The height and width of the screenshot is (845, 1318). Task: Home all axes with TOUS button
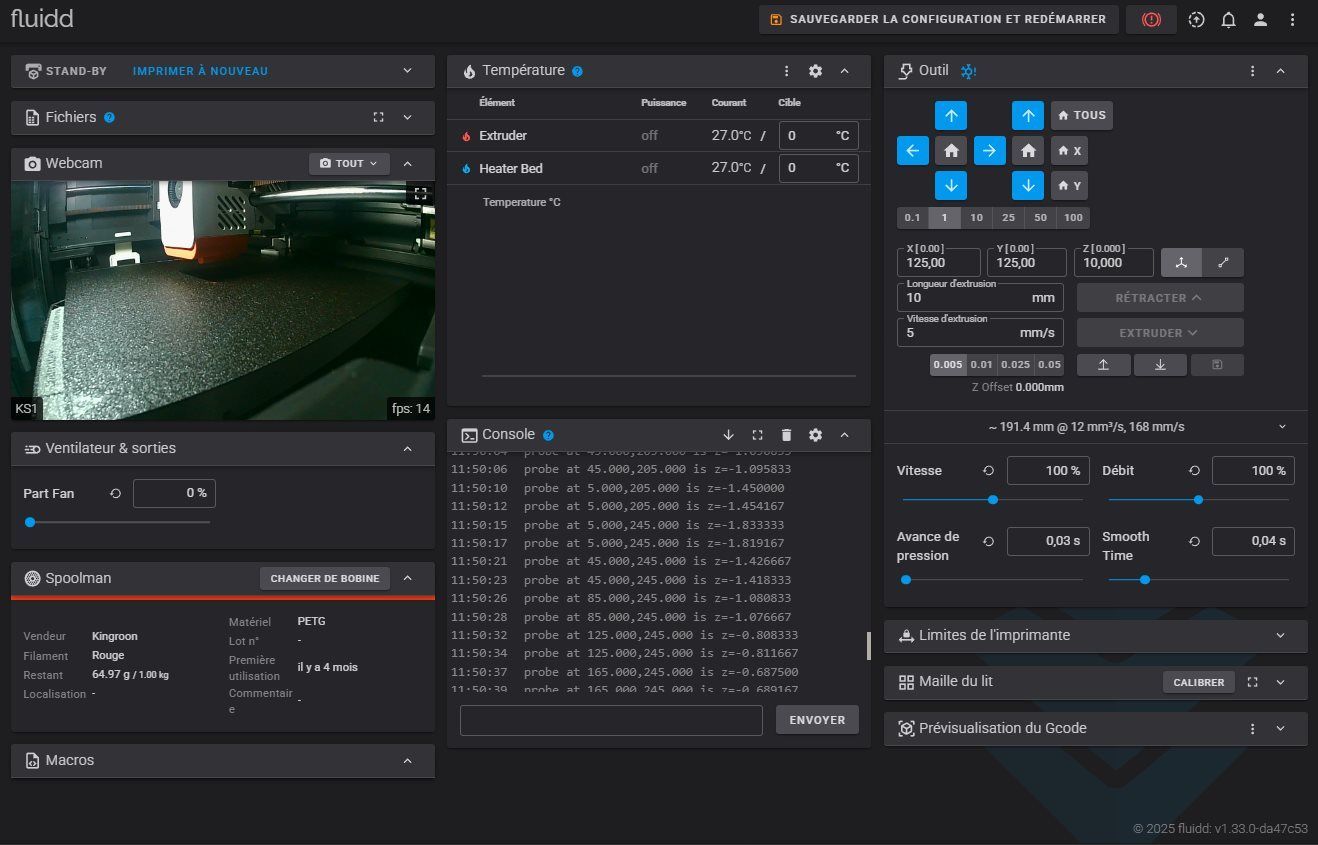pos(1081,115)
